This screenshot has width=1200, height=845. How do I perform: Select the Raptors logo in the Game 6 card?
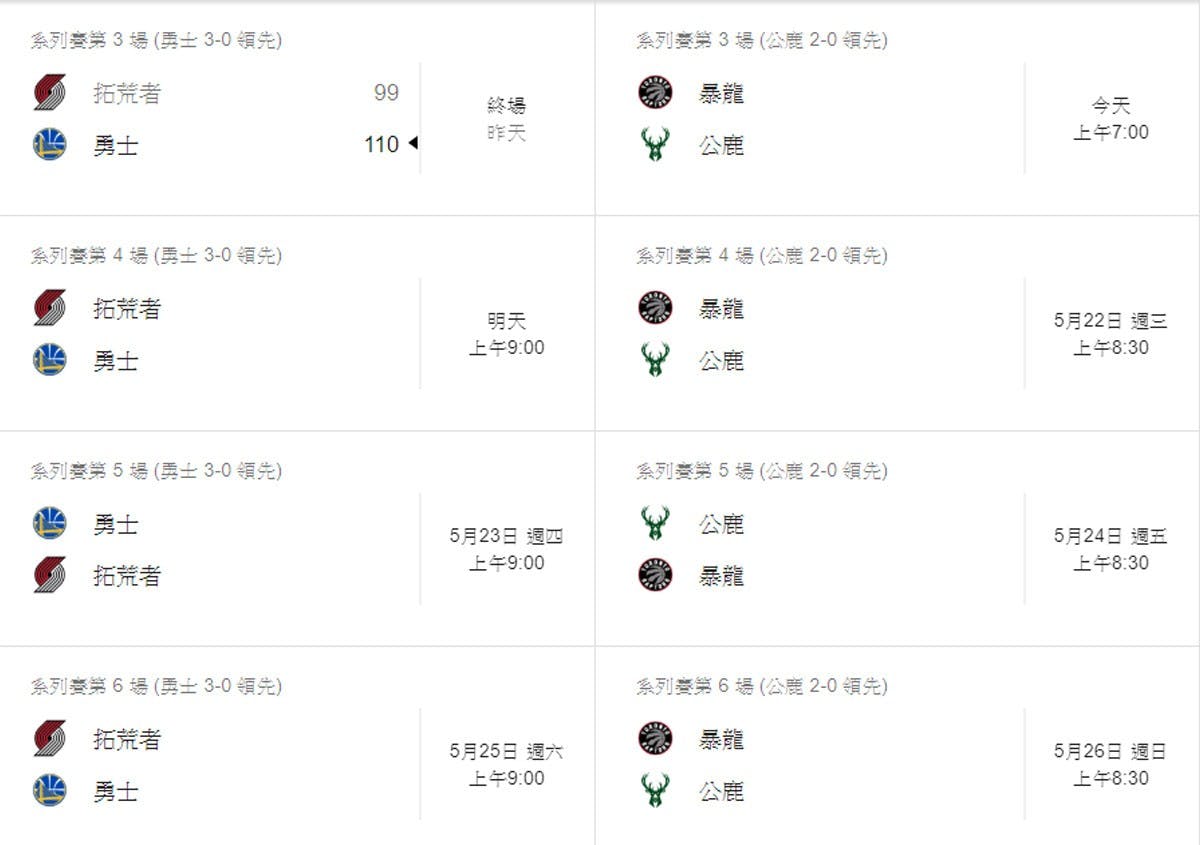tap(655, 739)
